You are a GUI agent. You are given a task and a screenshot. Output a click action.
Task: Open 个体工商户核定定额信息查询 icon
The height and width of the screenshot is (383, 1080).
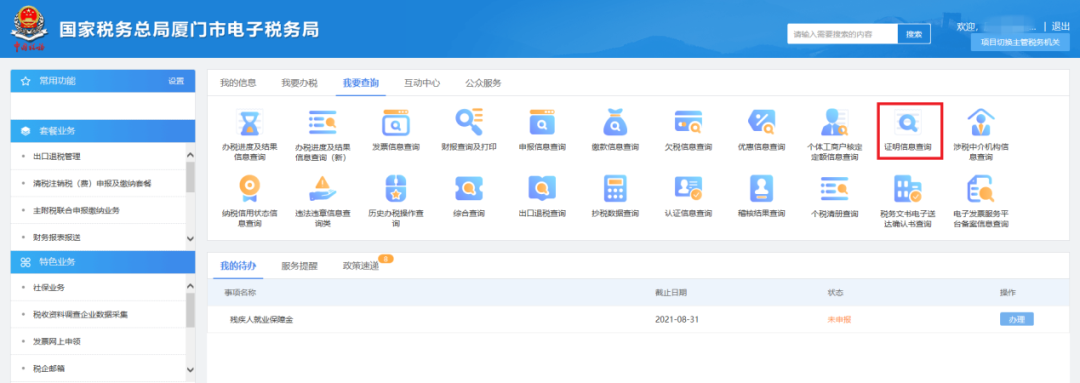(835, 123)
